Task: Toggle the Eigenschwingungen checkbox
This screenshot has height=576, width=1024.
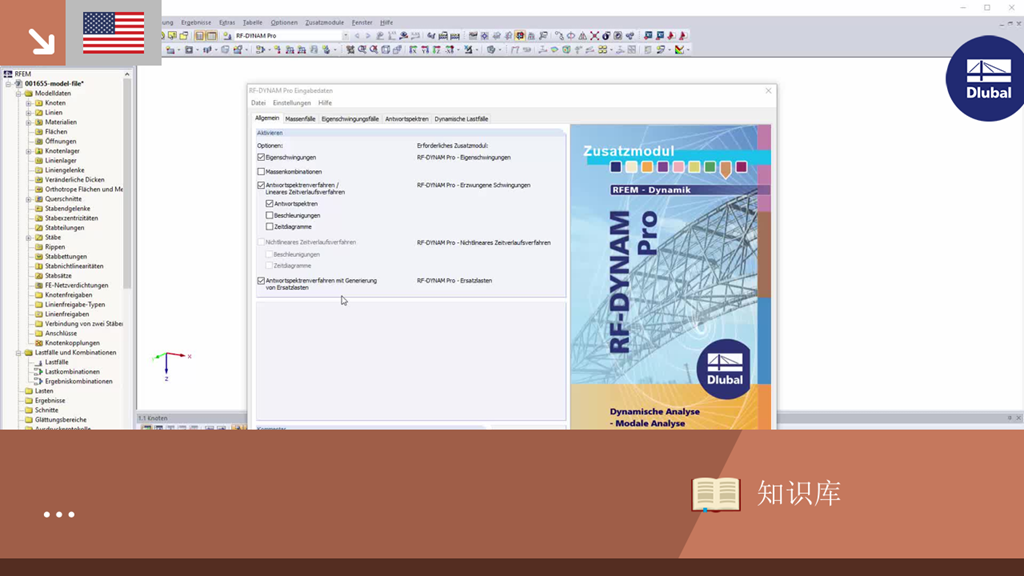Action: tap(261, 157)
